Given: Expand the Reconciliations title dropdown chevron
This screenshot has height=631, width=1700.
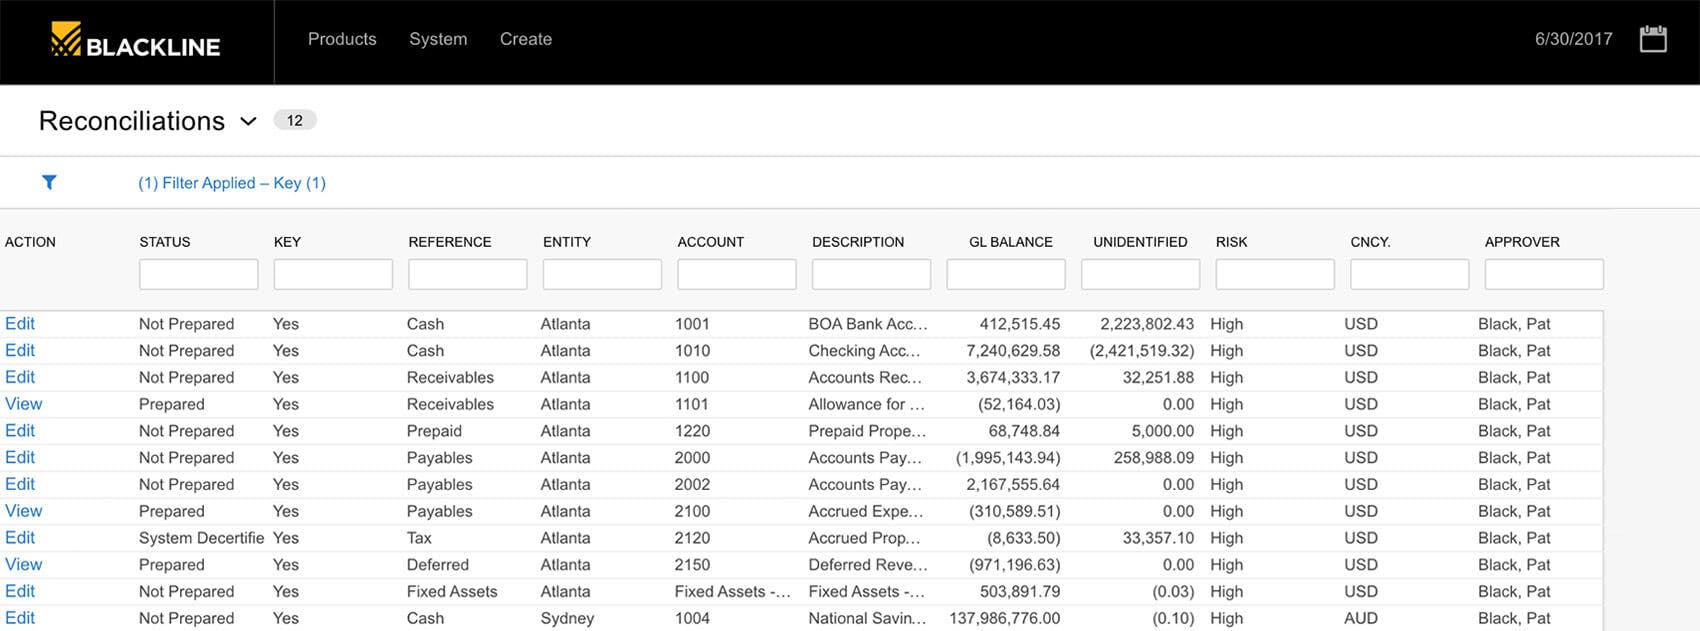Looking at the screenshot, I should [x=248, y=121].
